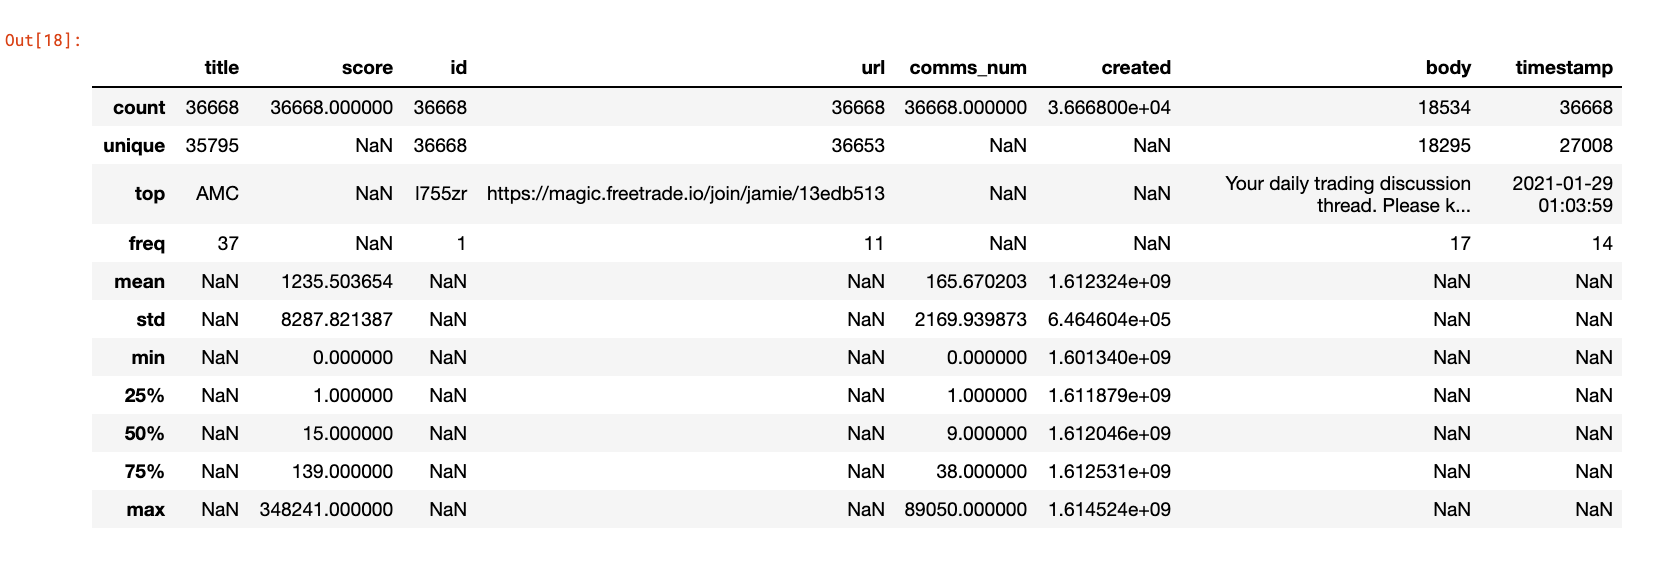The height and width of the screenshot is (572, 1662).
Task: Click the Out[18] output prompt label
Action: click(x=42, y=41)
